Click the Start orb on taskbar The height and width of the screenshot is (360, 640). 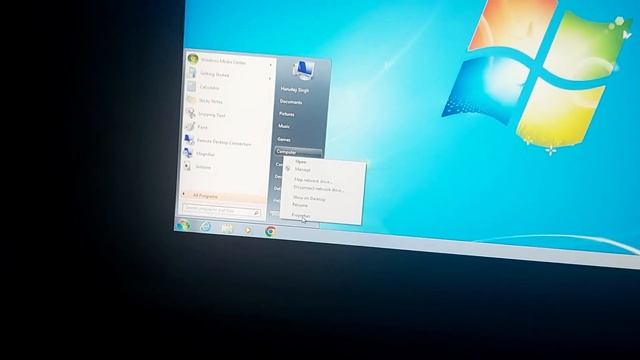[x=184, y=224]
